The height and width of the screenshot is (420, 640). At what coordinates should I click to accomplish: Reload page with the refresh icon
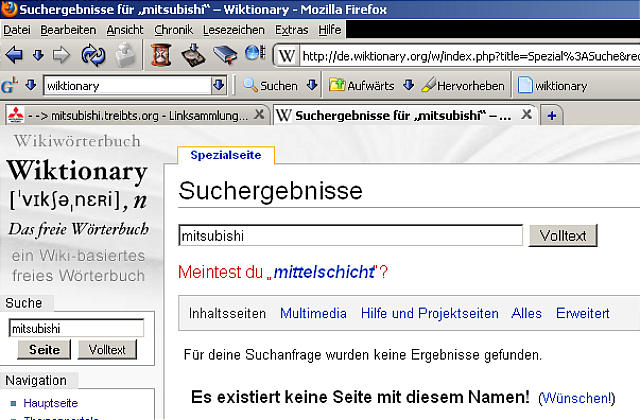[x=94, y=56]
